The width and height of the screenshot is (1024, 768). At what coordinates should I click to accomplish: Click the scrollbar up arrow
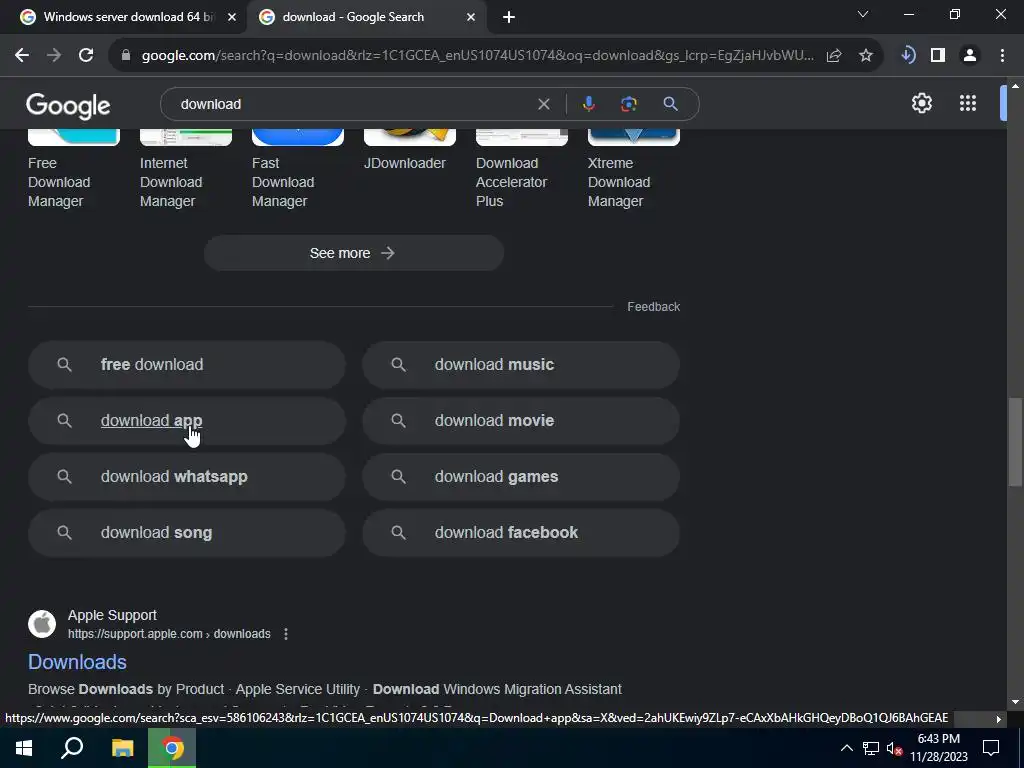[x=1015, y=85]
